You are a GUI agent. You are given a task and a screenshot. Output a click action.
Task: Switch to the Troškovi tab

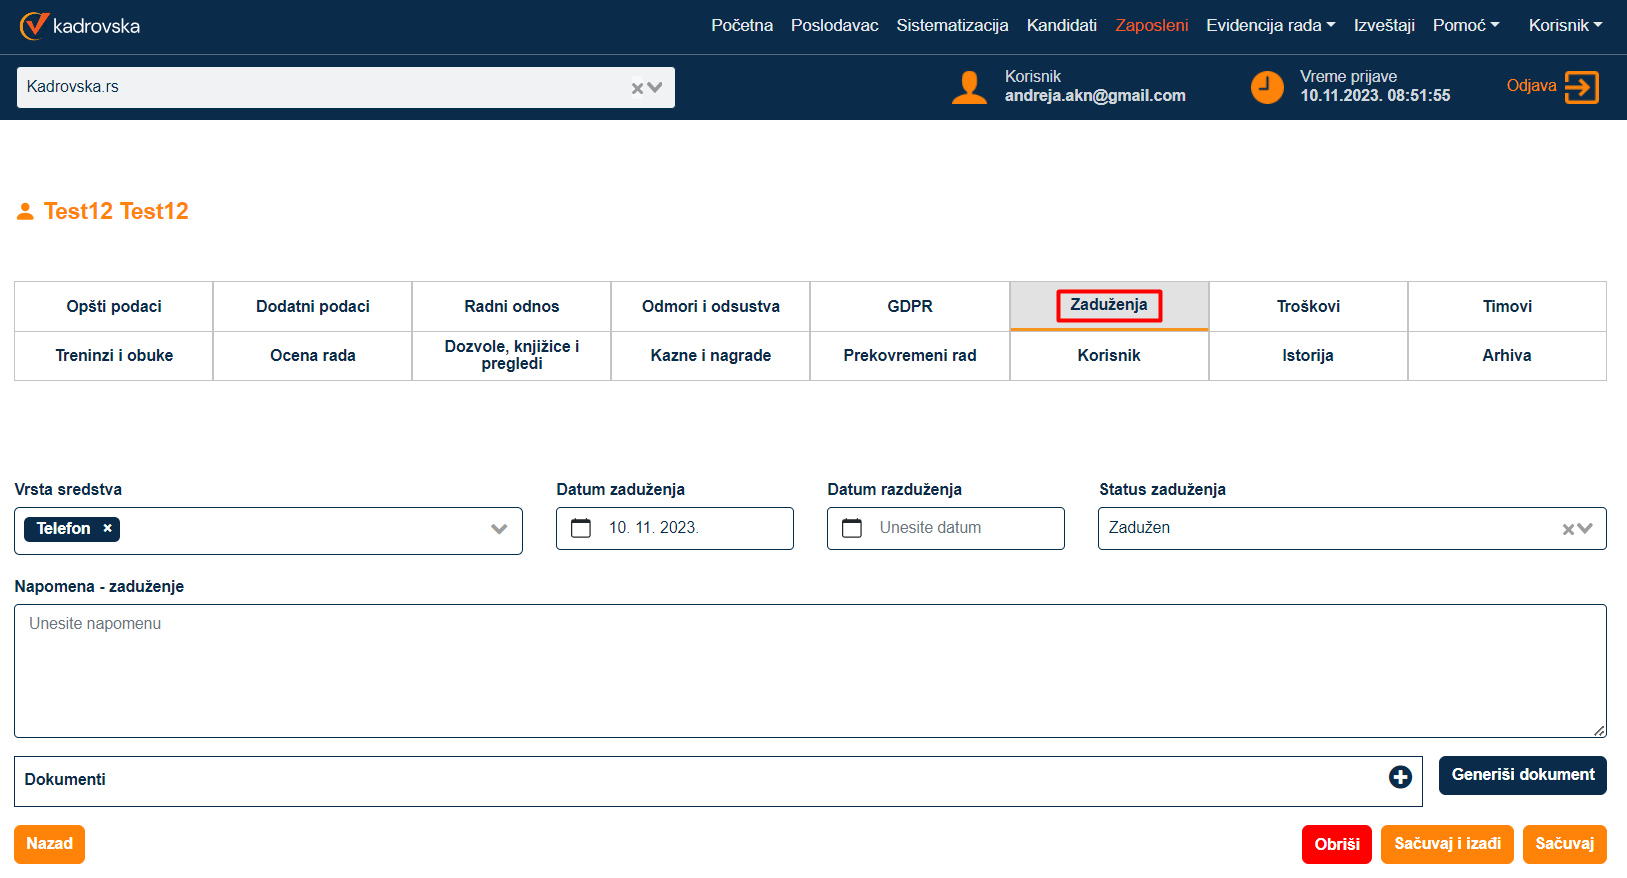(1307, 306)
